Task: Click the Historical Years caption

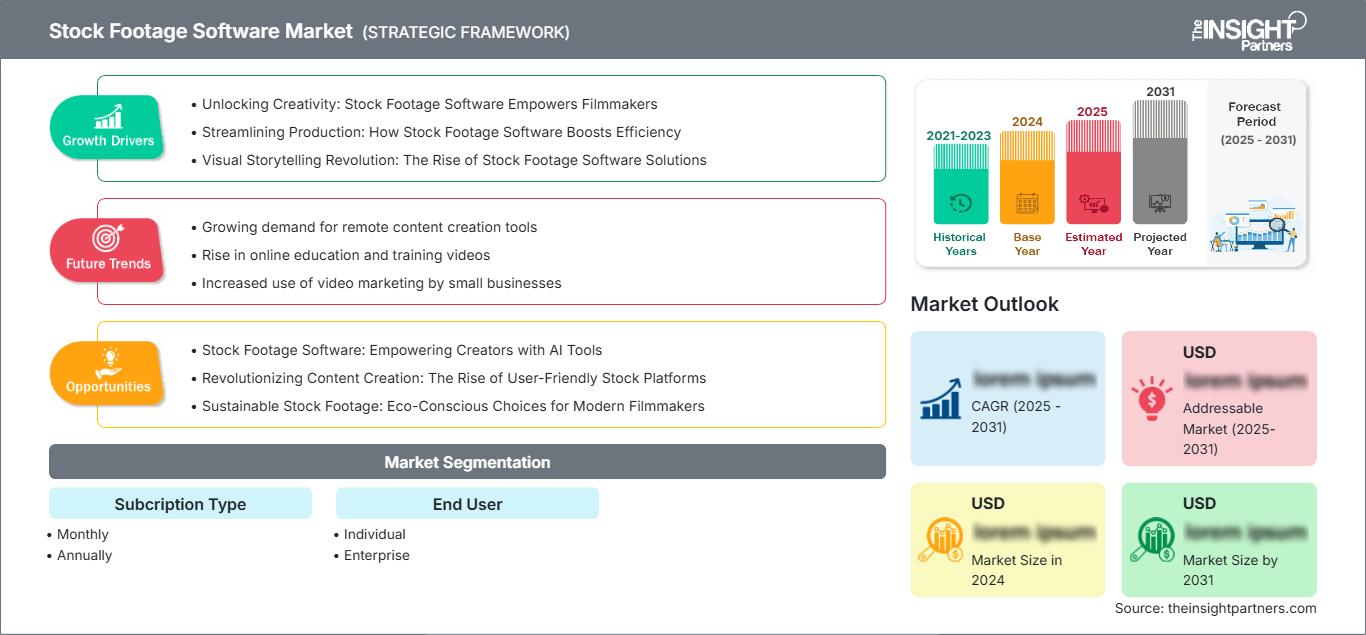Action: [960, 244]
